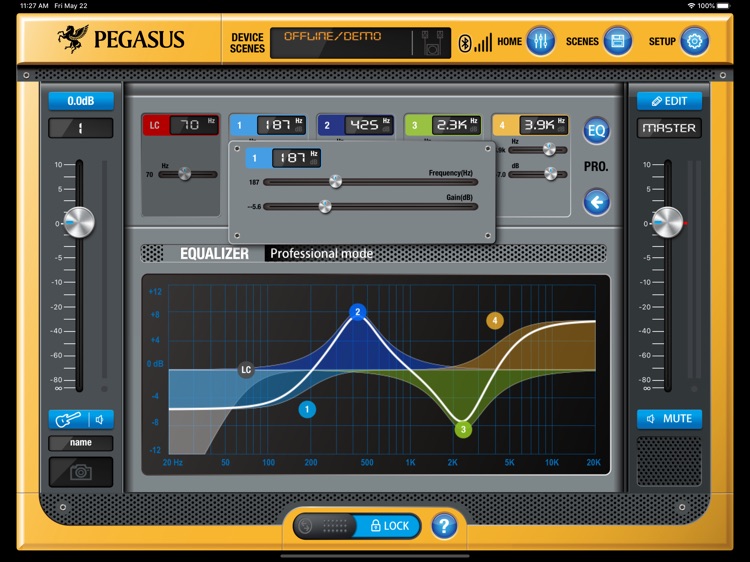Tap the Bluetooth signal indicator
750x562 pixels.
click(x=475, y=43)
